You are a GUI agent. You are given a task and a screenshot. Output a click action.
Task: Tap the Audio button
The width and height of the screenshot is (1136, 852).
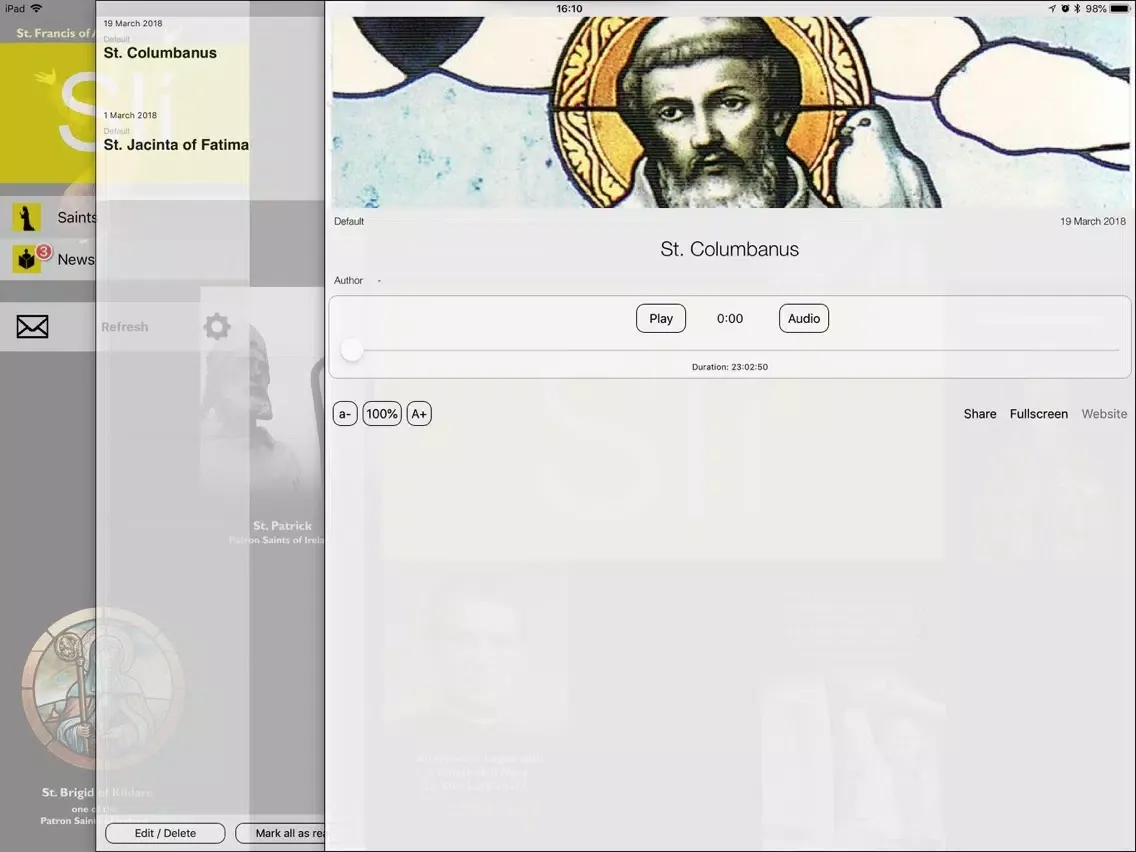(803, 319)
